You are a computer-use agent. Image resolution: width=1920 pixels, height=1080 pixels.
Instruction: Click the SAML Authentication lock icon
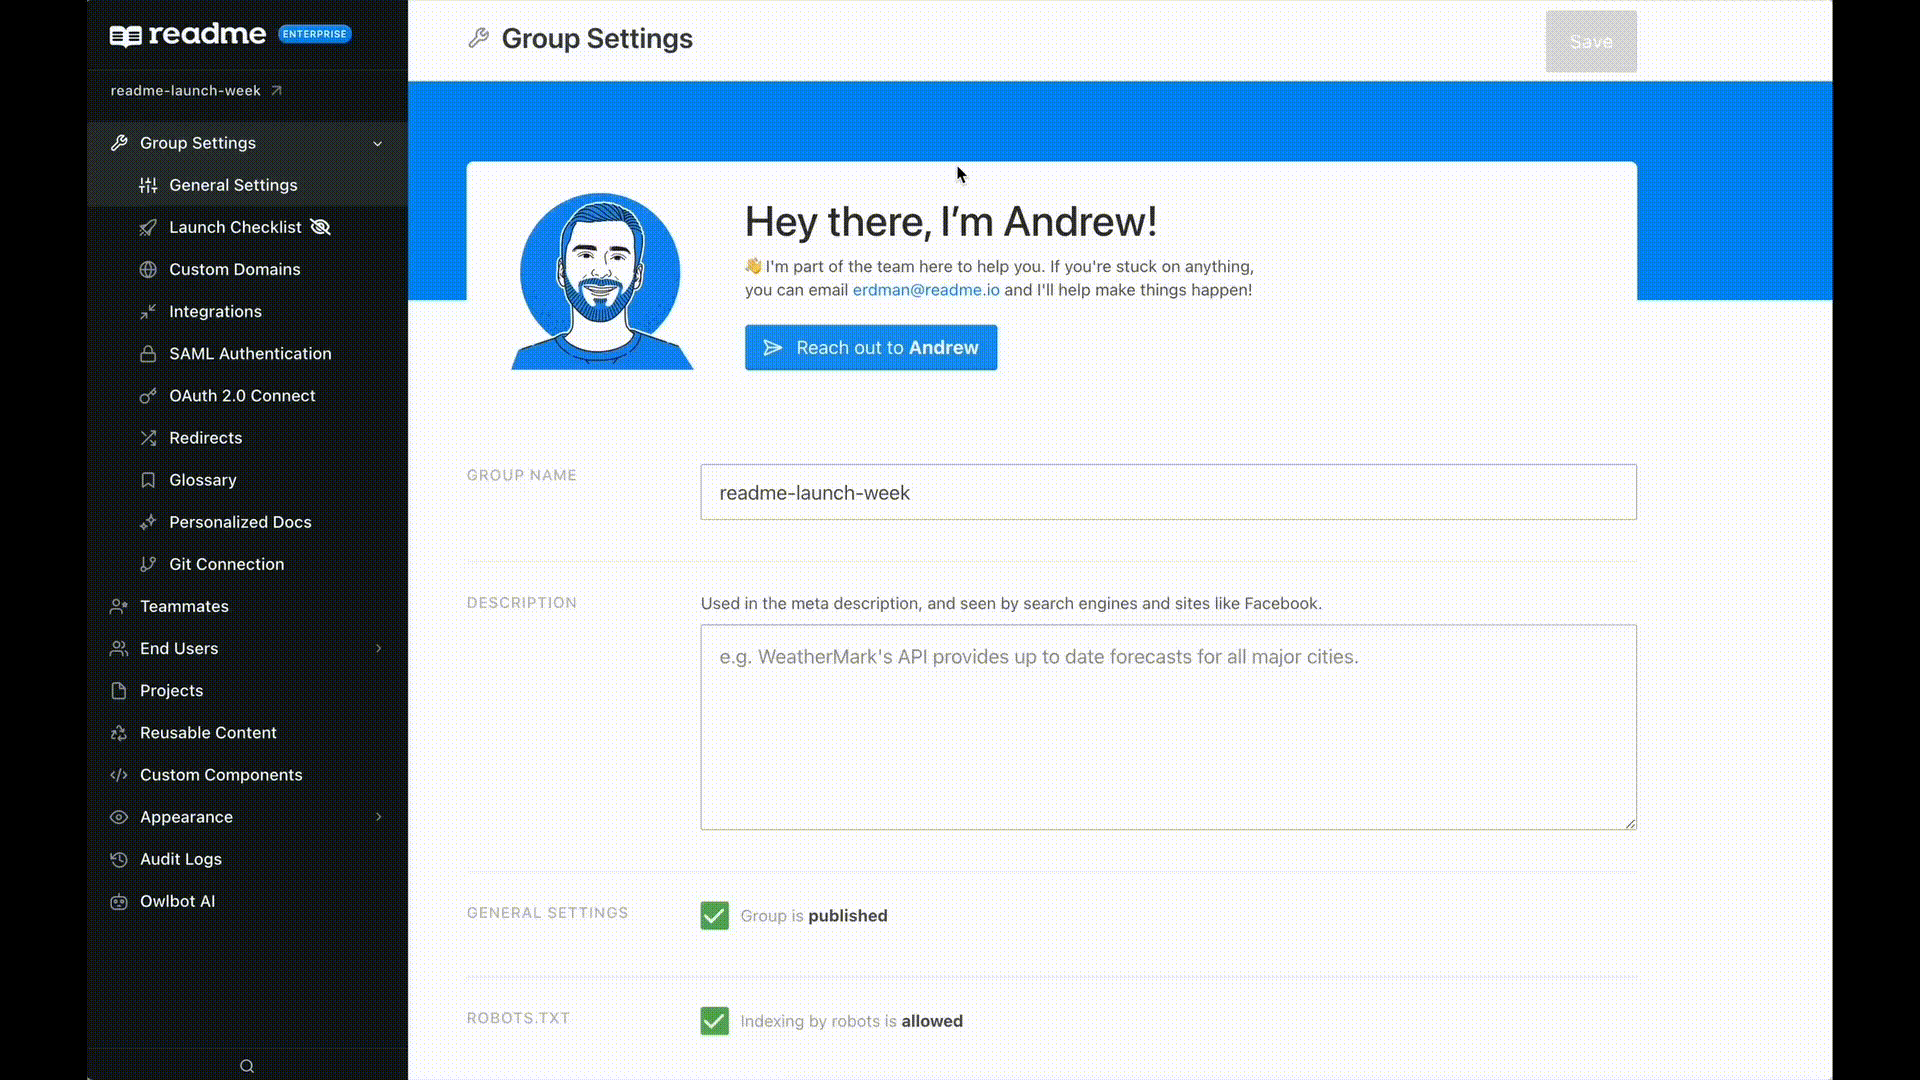coord(148,354)
